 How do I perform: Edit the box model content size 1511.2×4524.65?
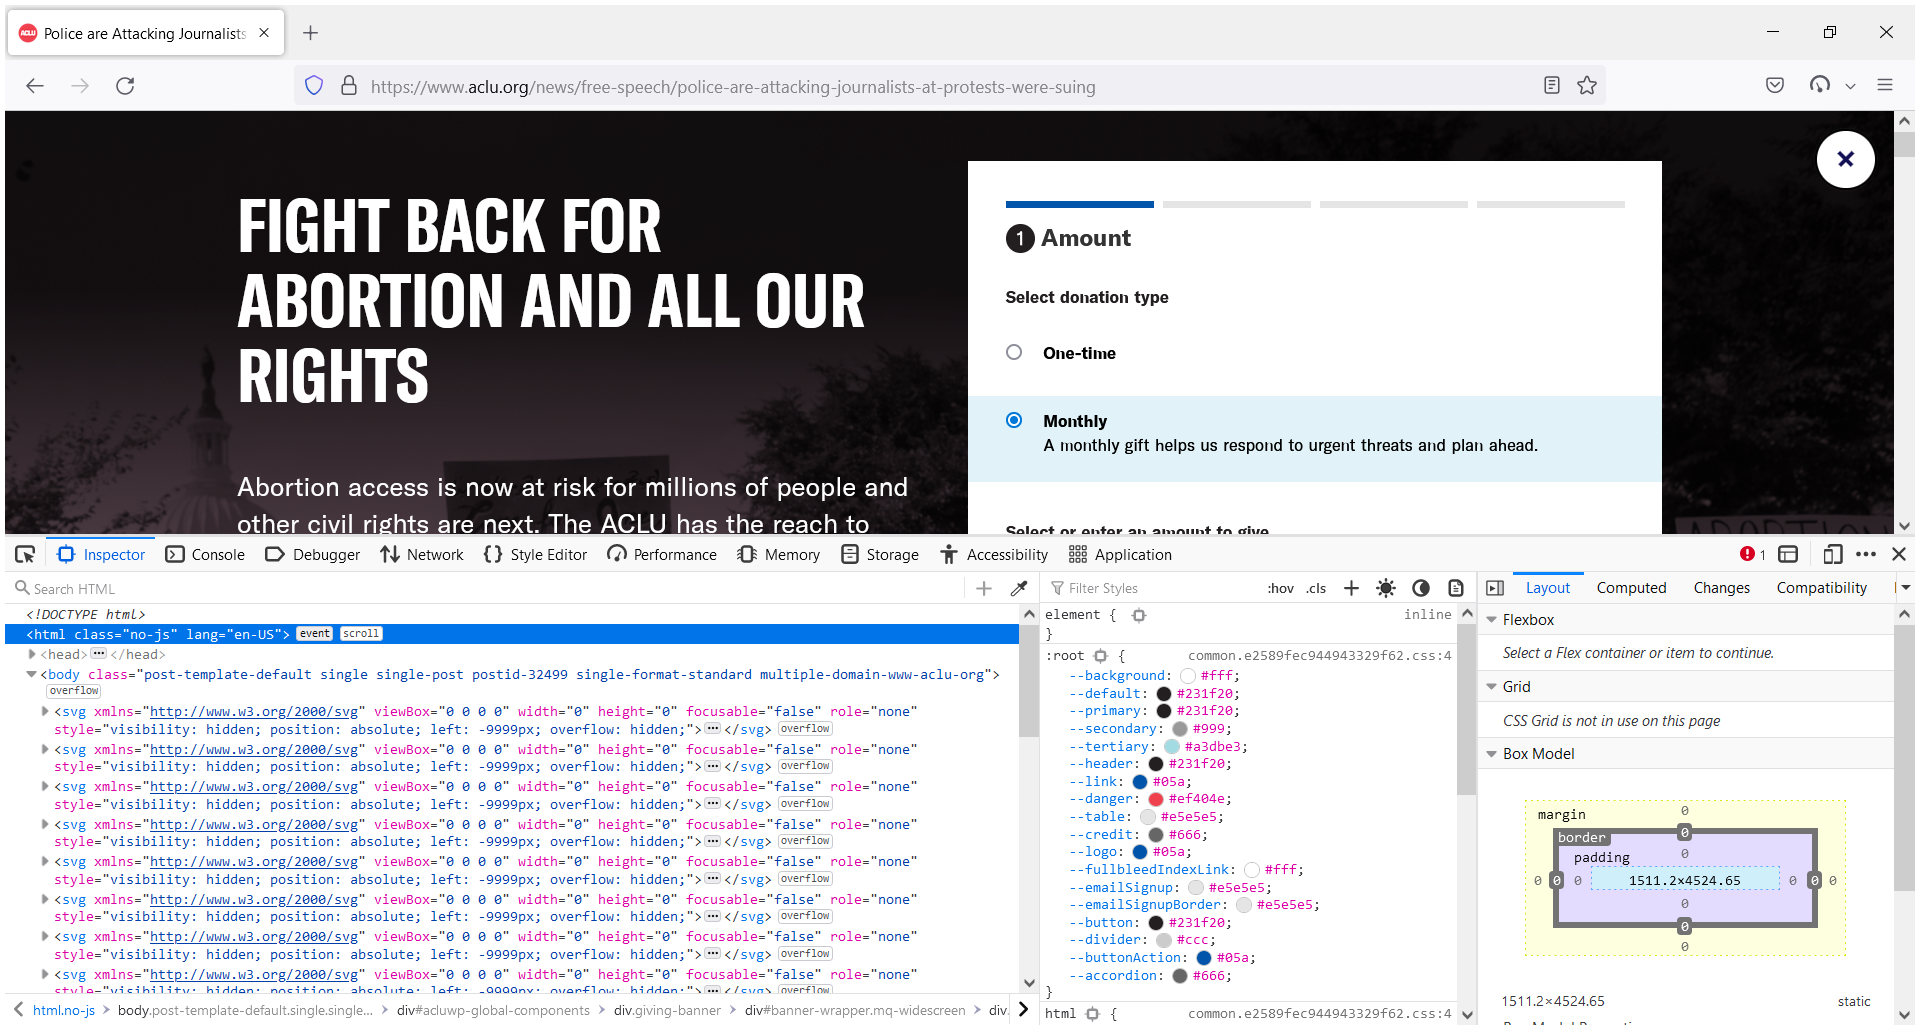pyautogui.click(x=1684, y=880)
